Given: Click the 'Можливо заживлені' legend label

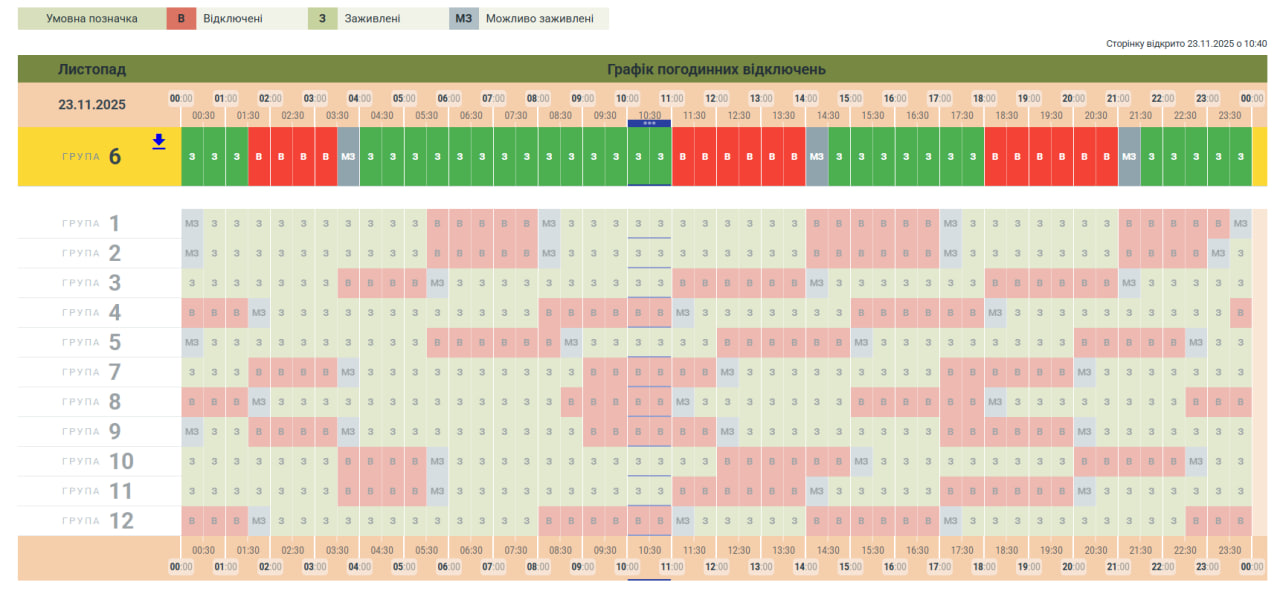Looking at the screenshot, I should click(x=539, y=19).
